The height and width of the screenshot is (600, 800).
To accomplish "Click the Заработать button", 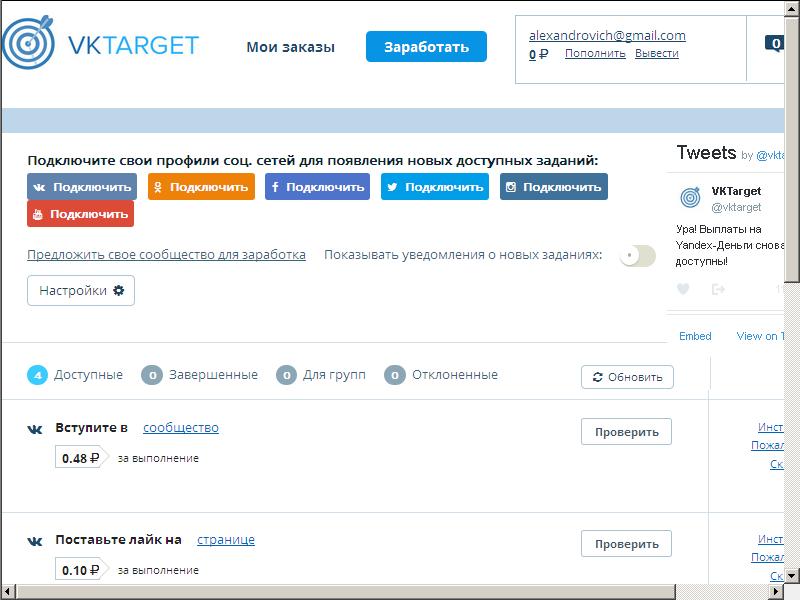I will pos(426,46).
